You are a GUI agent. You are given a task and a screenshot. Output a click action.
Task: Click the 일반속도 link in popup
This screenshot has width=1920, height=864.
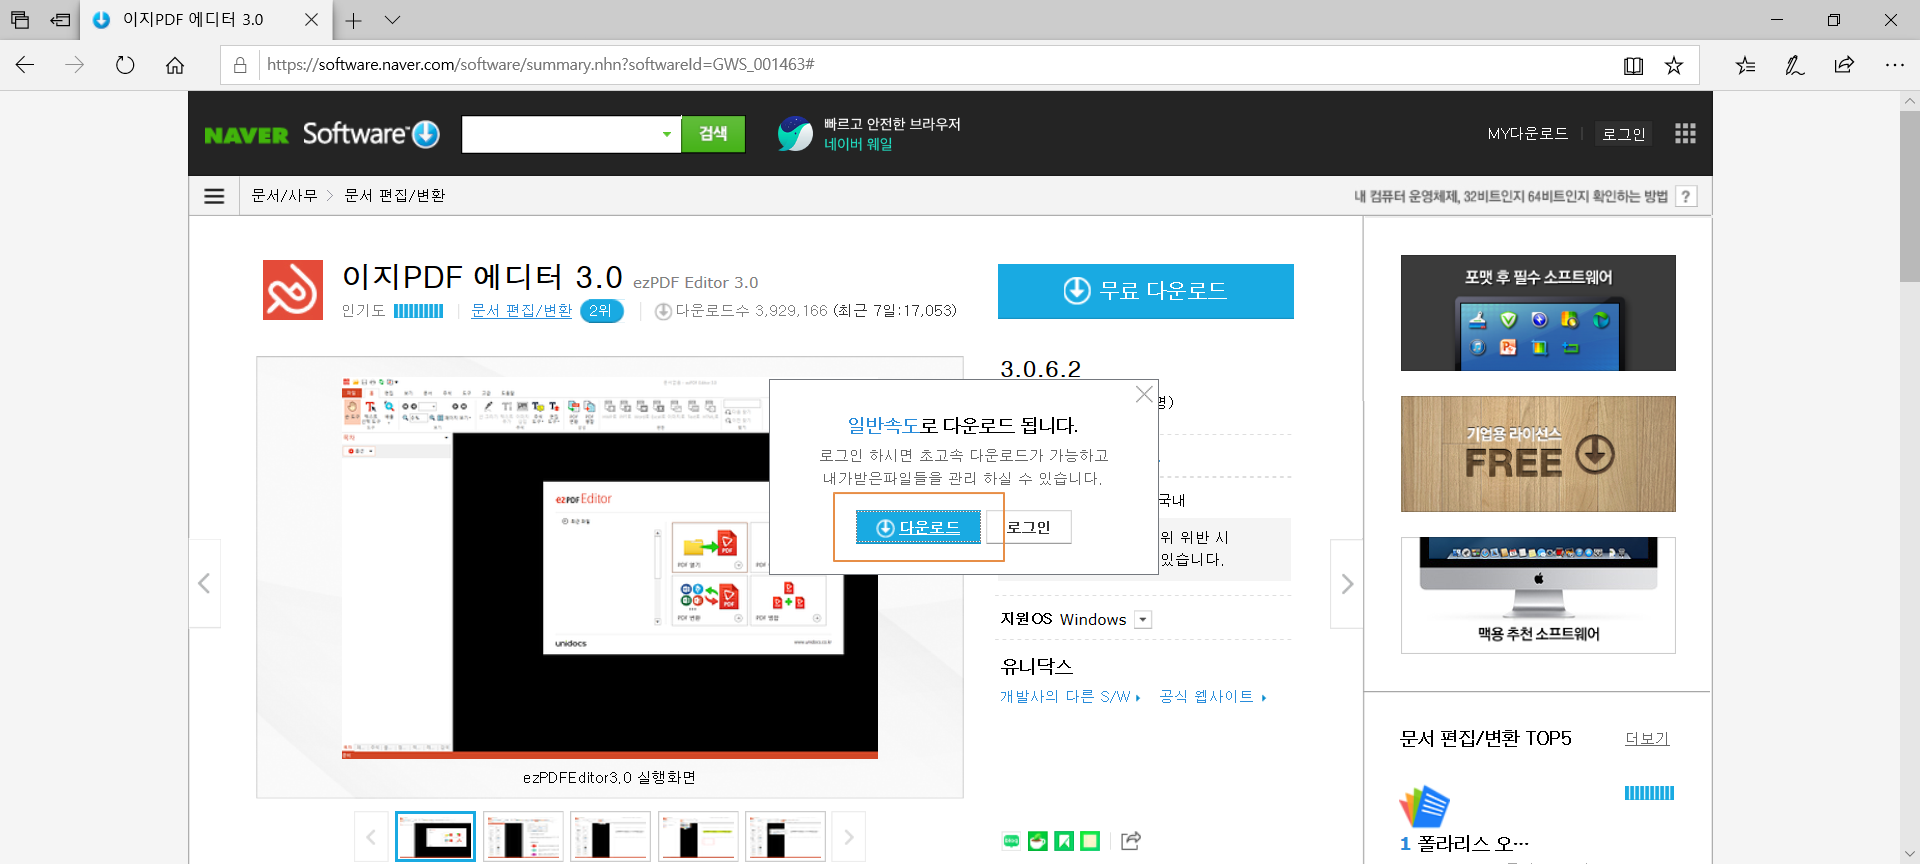click(x=883, y=425)
